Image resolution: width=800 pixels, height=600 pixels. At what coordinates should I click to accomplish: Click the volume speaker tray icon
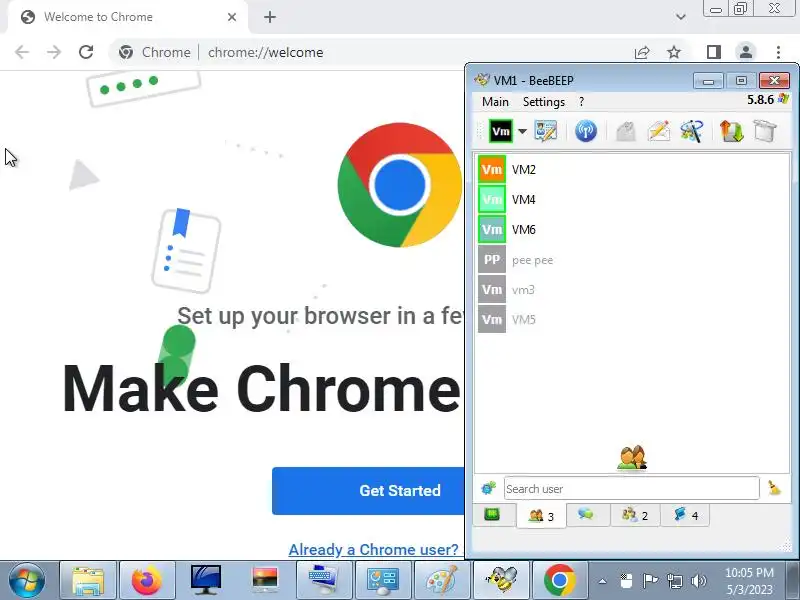coord(698,581)
